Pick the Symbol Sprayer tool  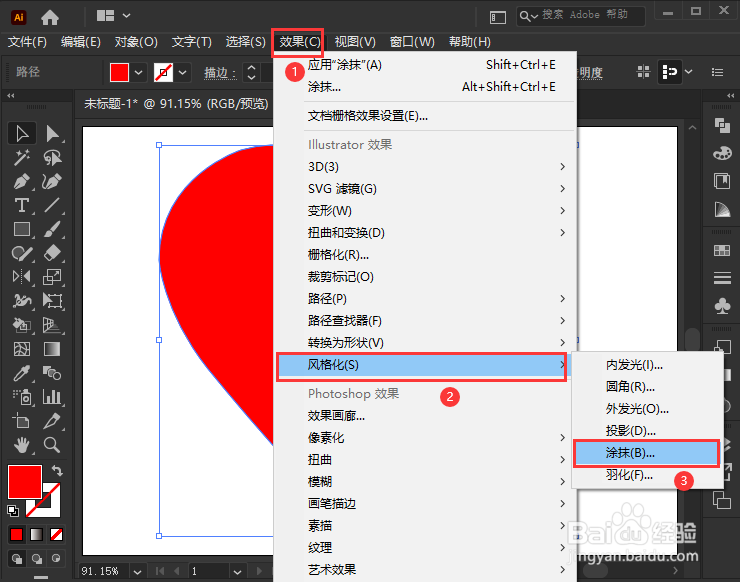(x=22, y=397)
